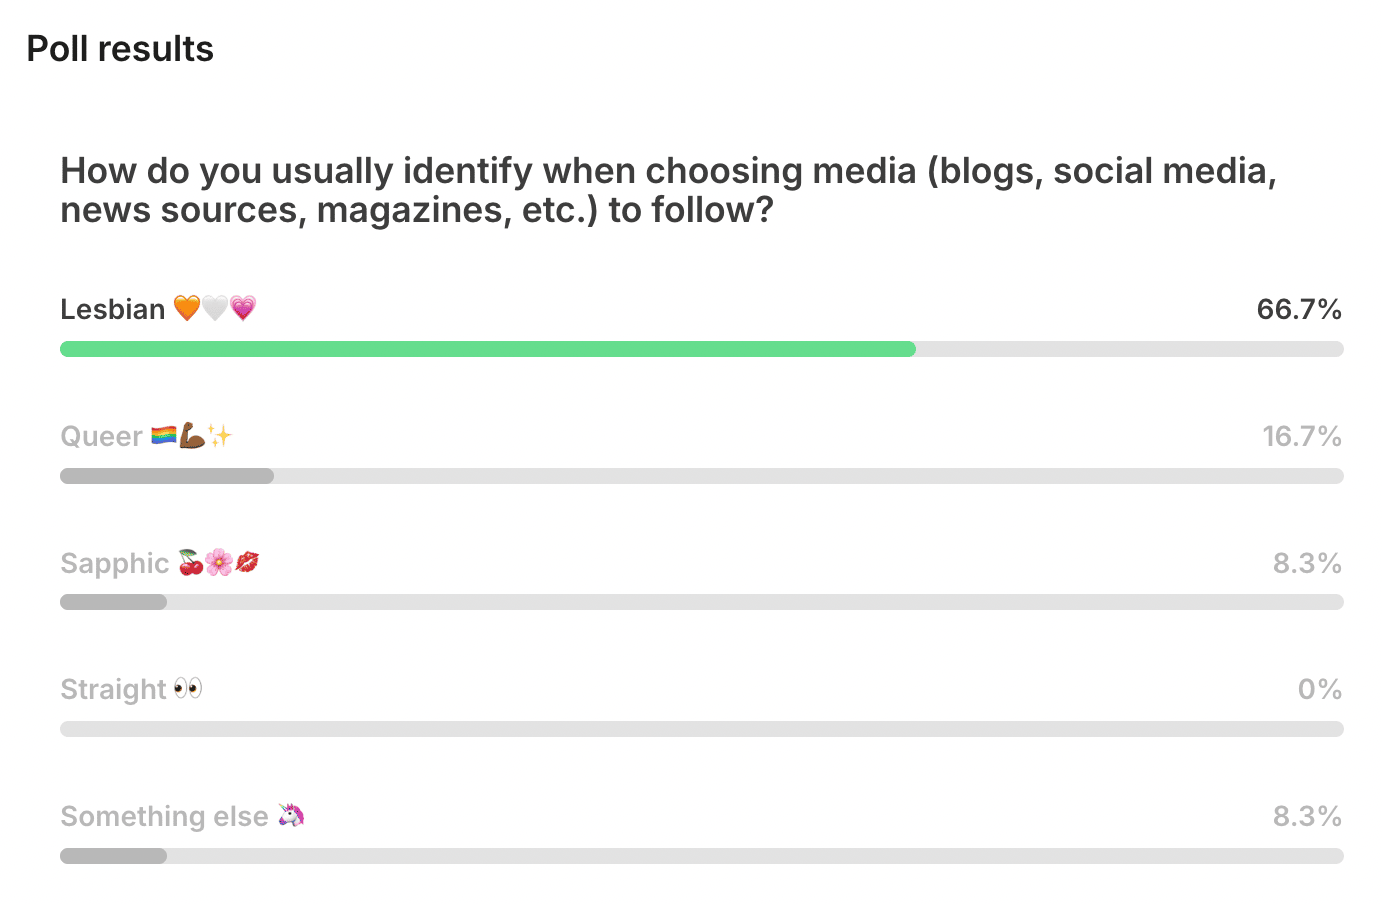
Task: Choose the Sapphic poll option label
Action: coord(114,563)
